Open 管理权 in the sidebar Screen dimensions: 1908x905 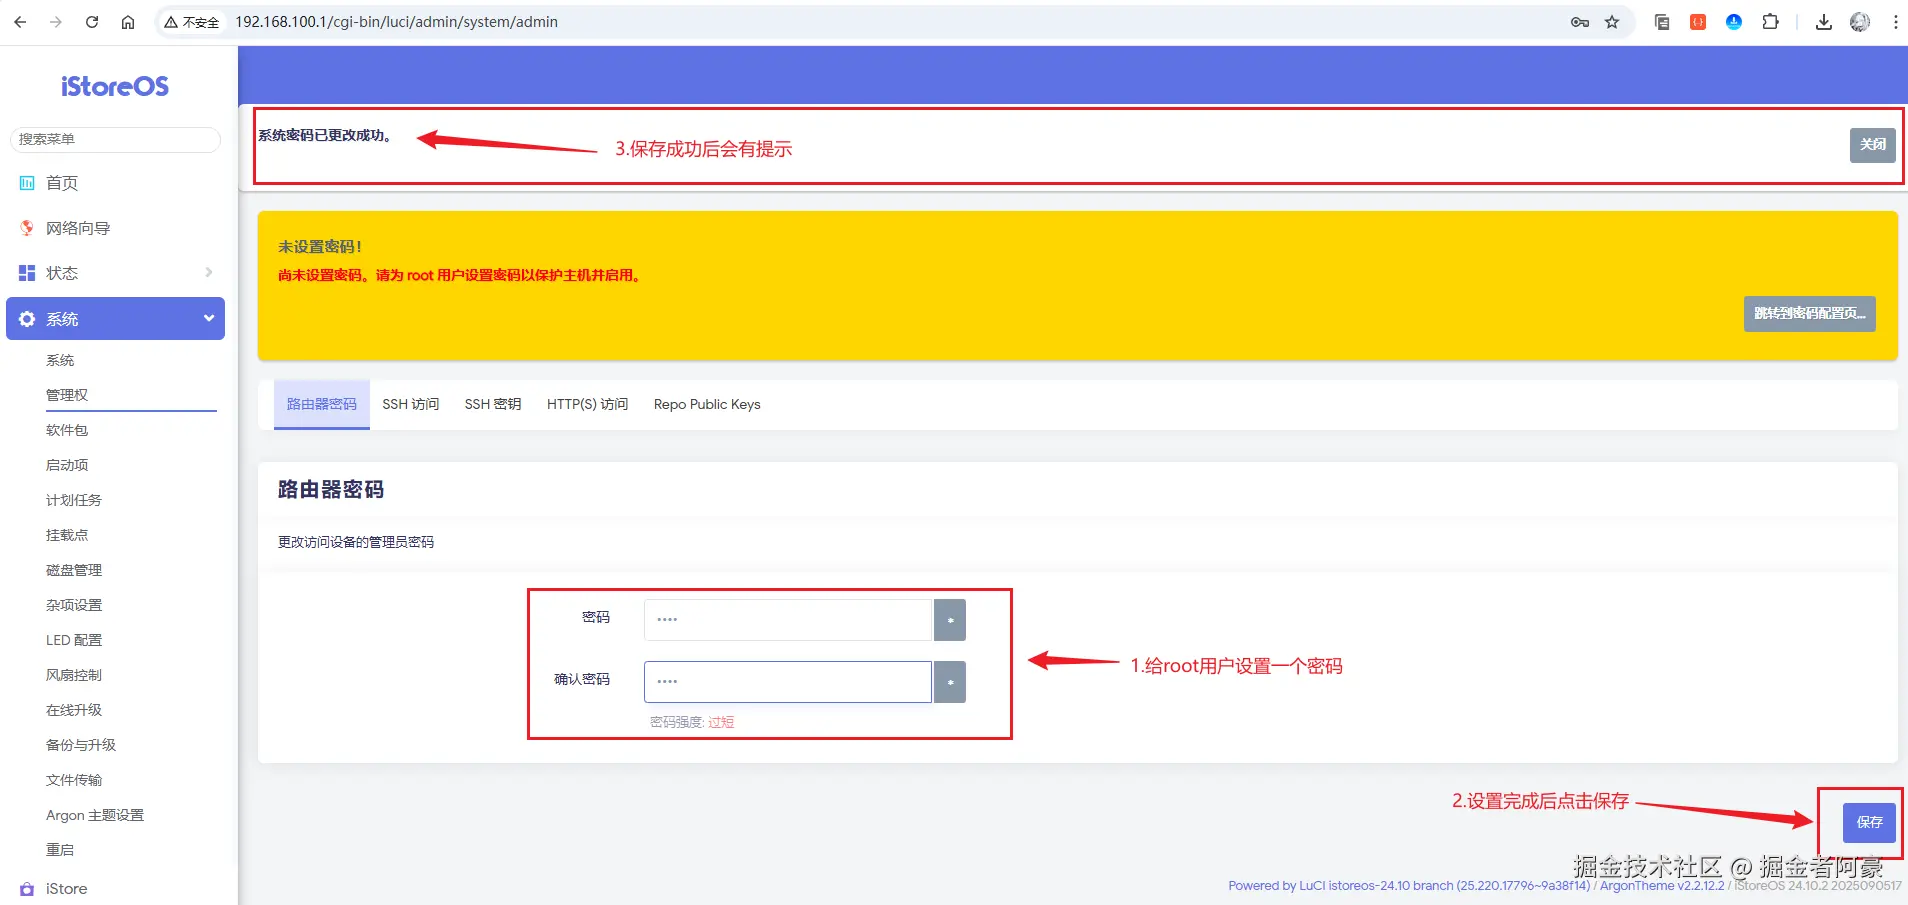point(67,395)
